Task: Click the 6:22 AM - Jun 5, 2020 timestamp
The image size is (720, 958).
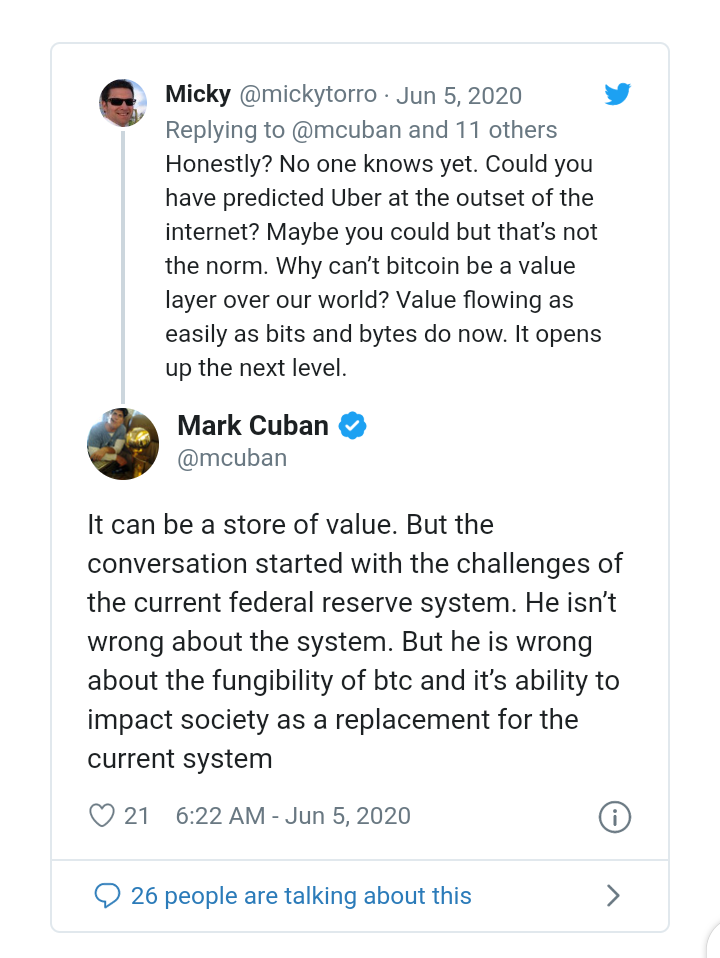Action: (x=293, y=816)
